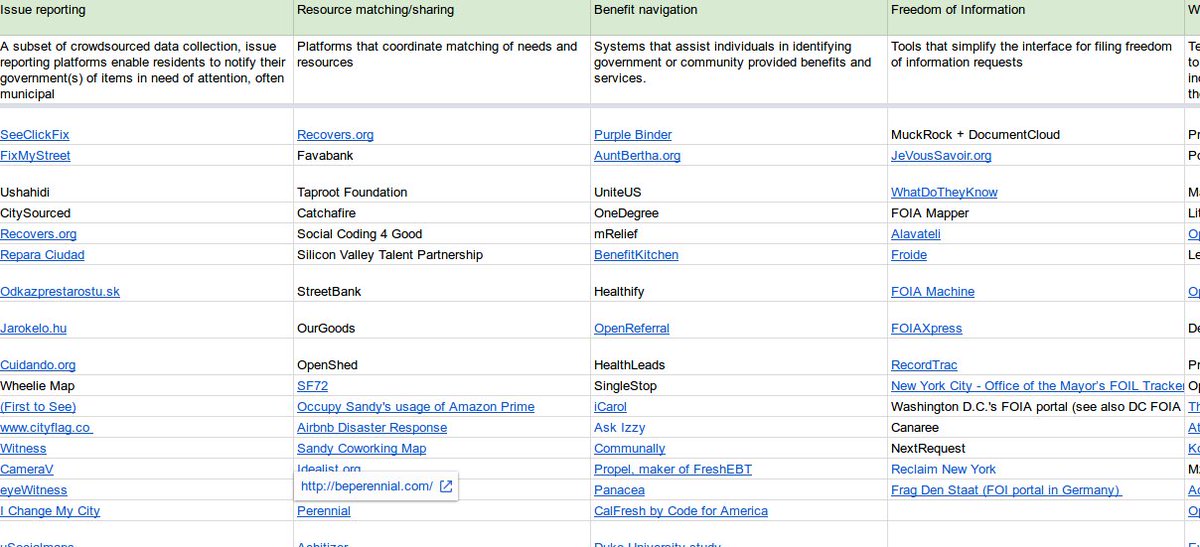Open Recovers.org link in Issue reporting column
1200x547 pixels.
pyautogui.click(x=38, y=234)
